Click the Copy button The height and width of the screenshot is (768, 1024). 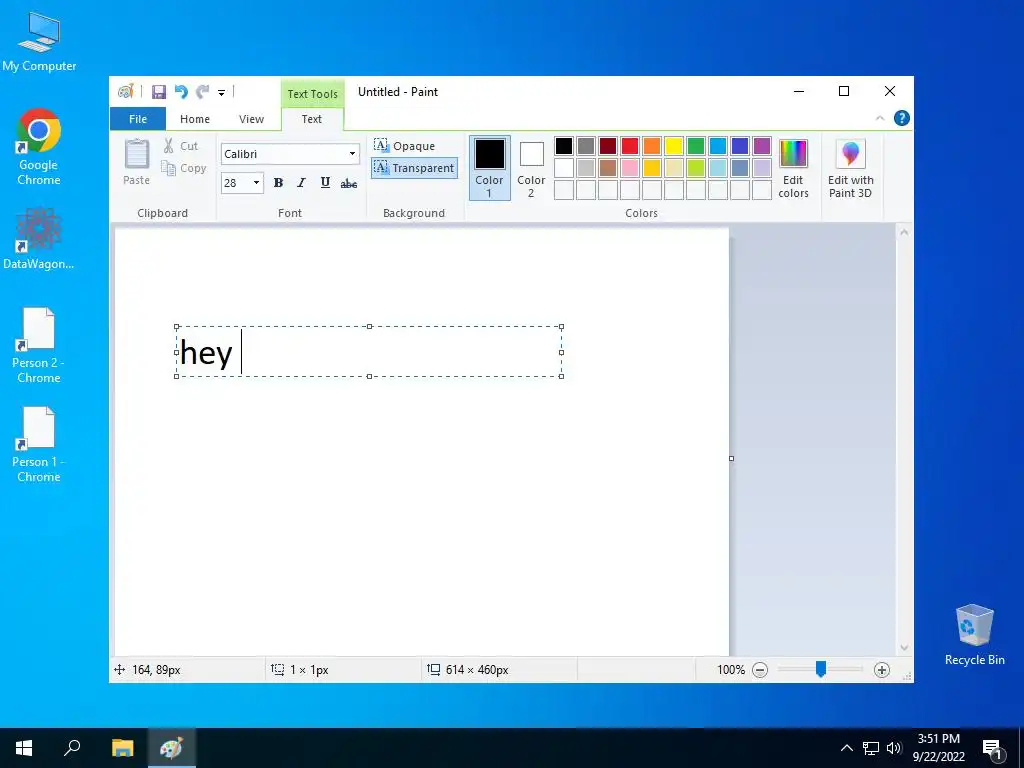pyautogui.click(x=184, y=168)
